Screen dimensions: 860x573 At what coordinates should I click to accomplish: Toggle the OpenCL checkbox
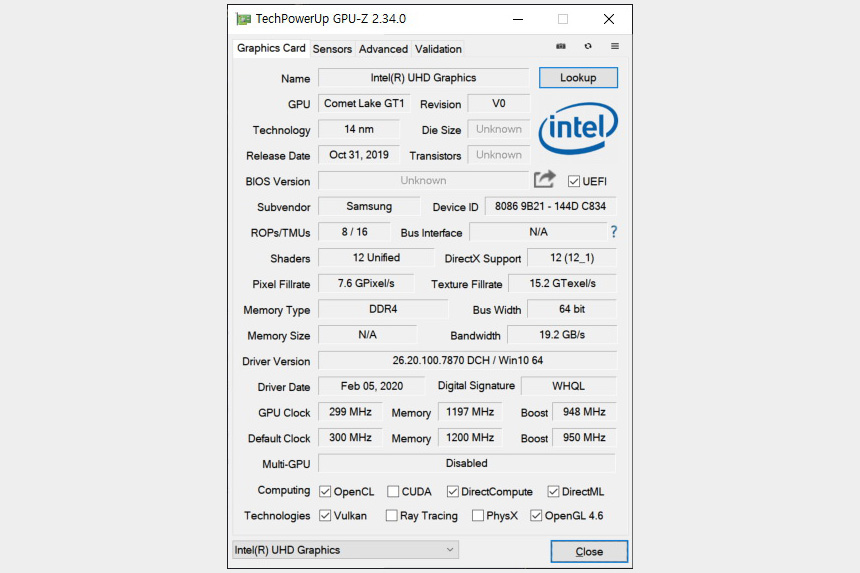point(325,491)
